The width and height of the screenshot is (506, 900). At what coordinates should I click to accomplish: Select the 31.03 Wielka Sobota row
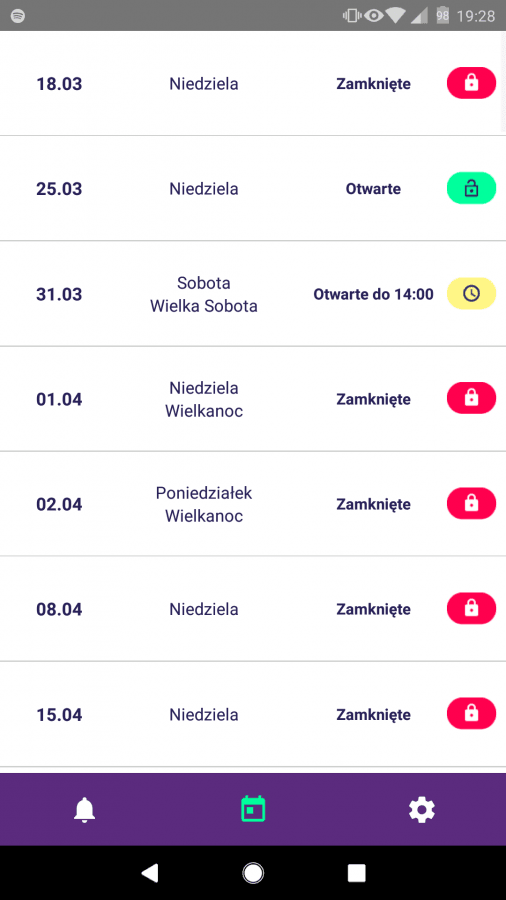coord(253,294)
